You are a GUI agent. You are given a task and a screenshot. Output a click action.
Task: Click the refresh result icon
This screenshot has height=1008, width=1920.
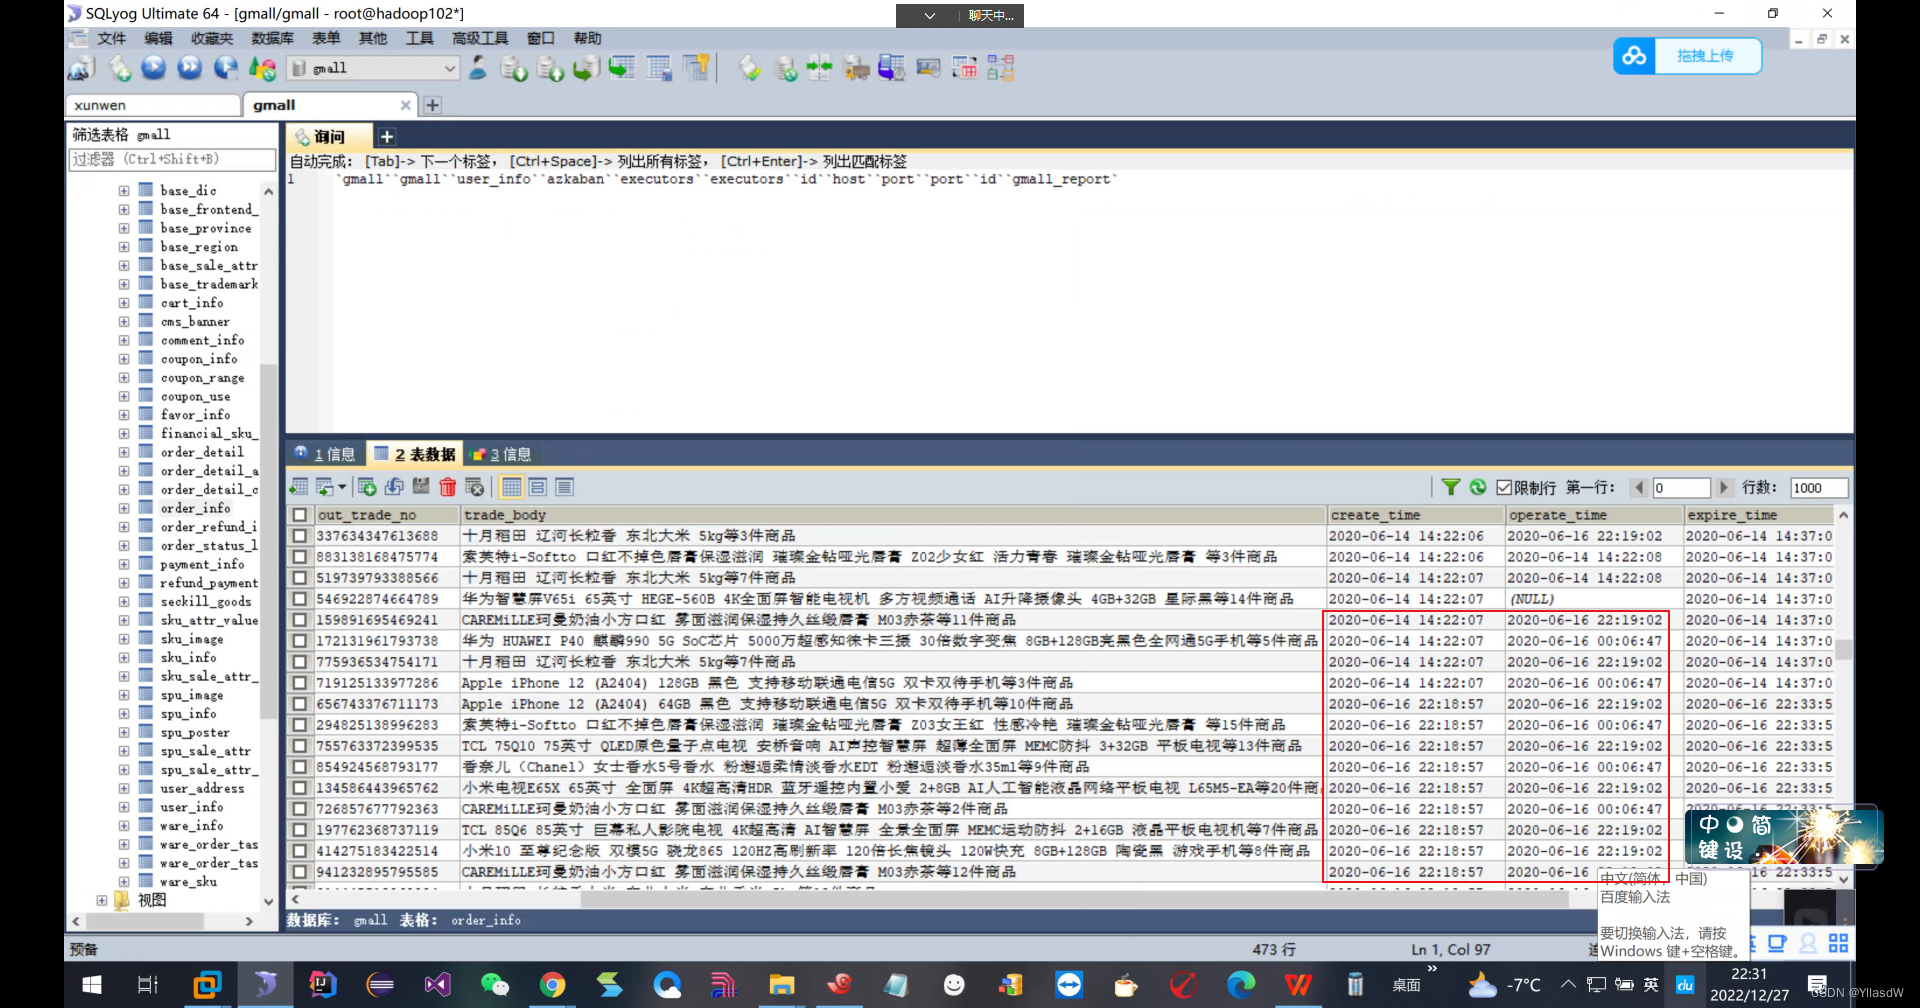pos(1478,487)
